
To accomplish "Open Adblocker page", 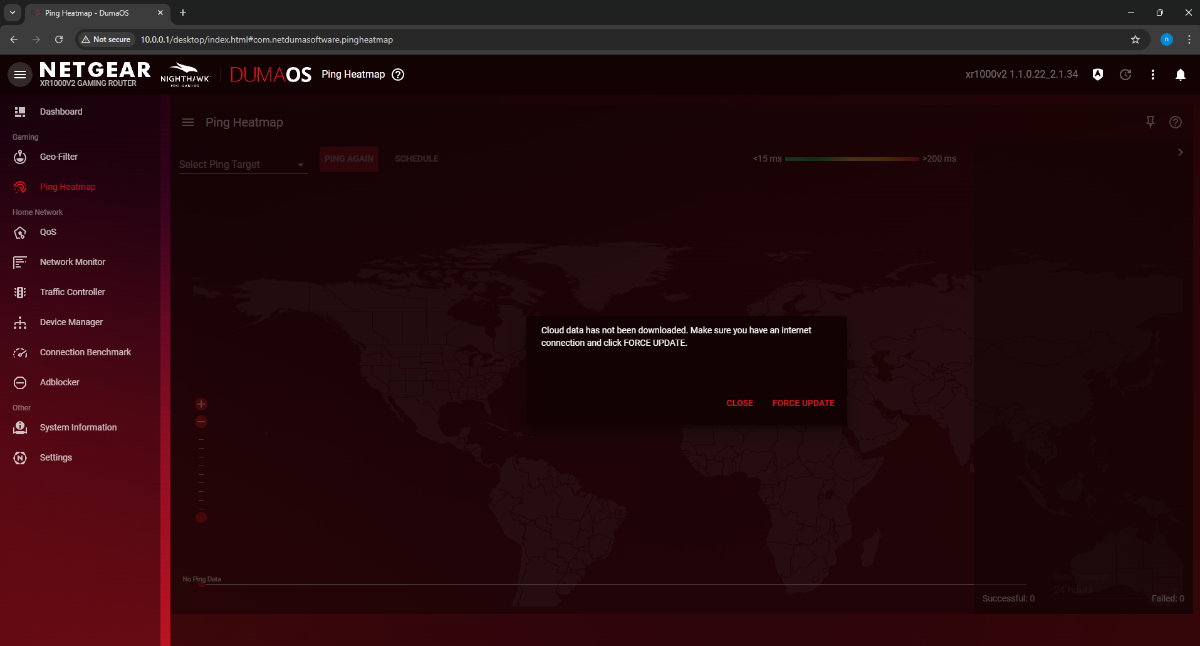I will pos(60,382).
